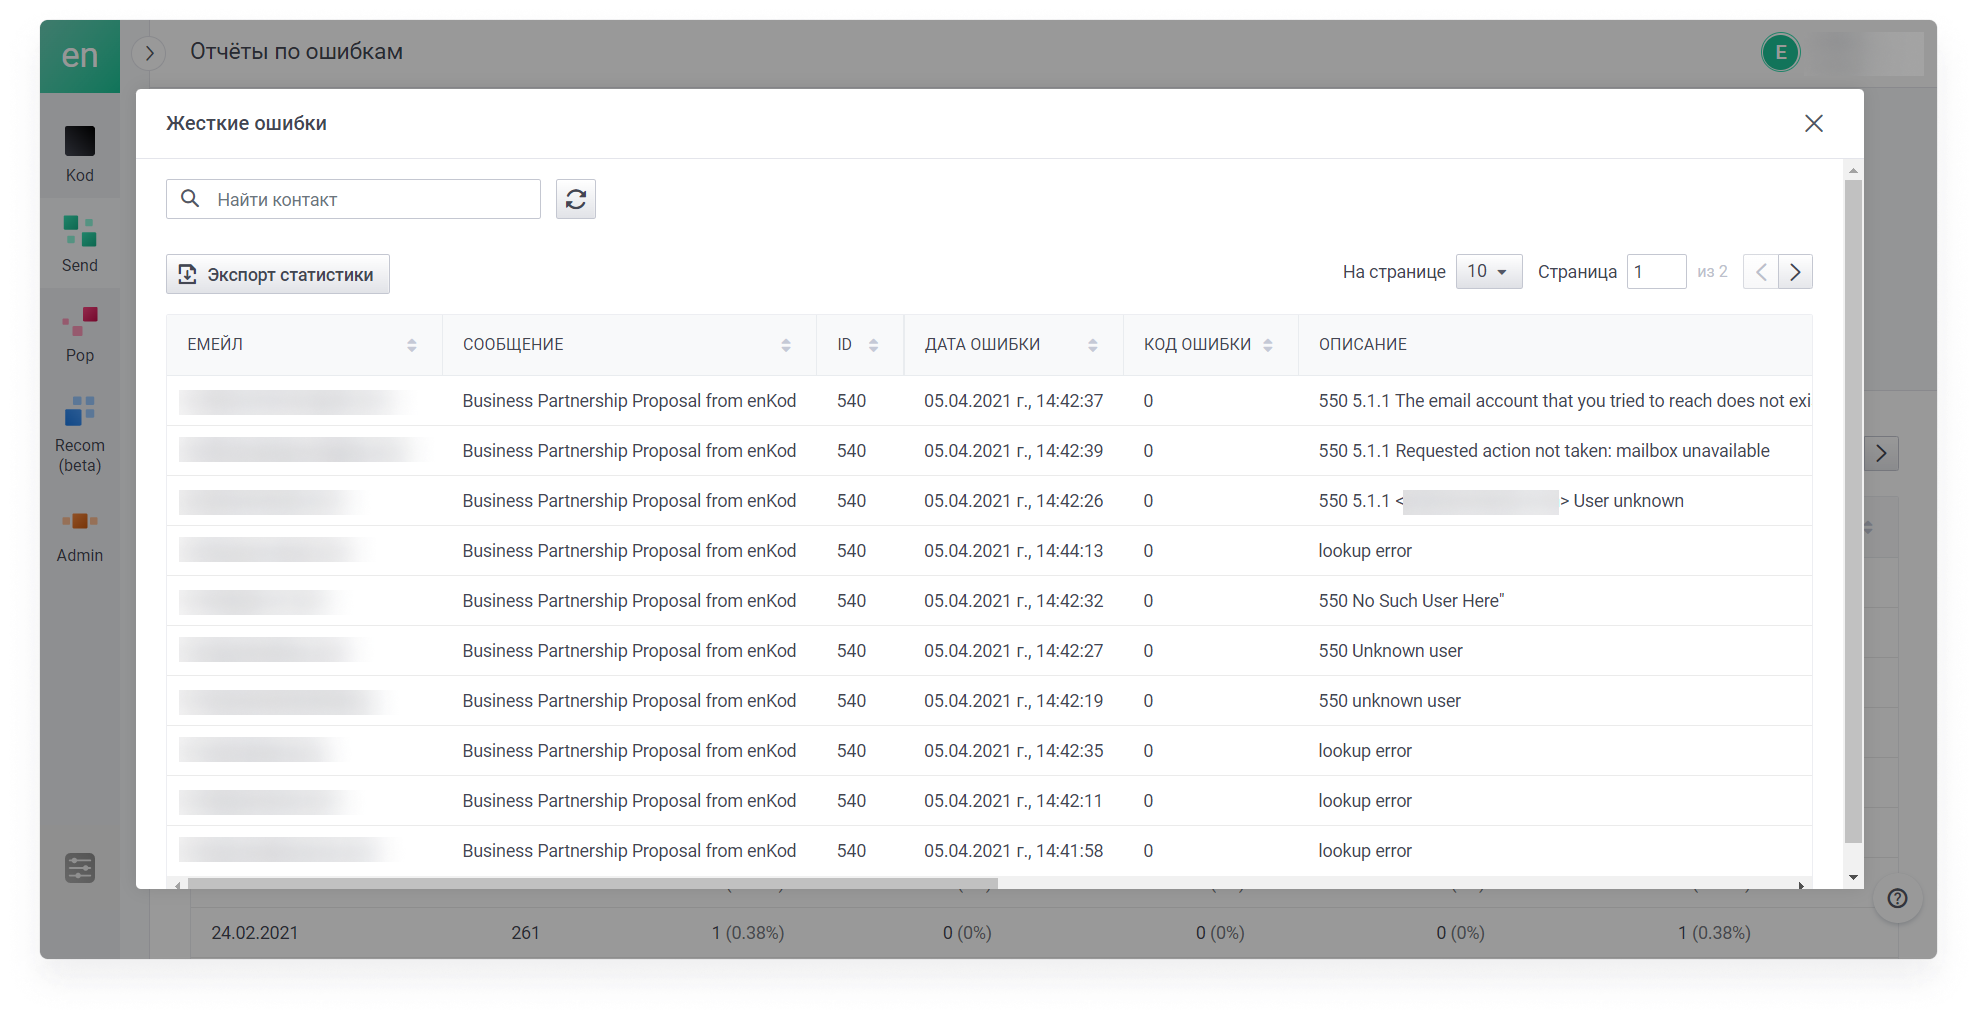Click 'Requested action not taken: mailbox unavailable' text
This screenshot has width=1977, height=1019.
click(x=1582, y=451)
